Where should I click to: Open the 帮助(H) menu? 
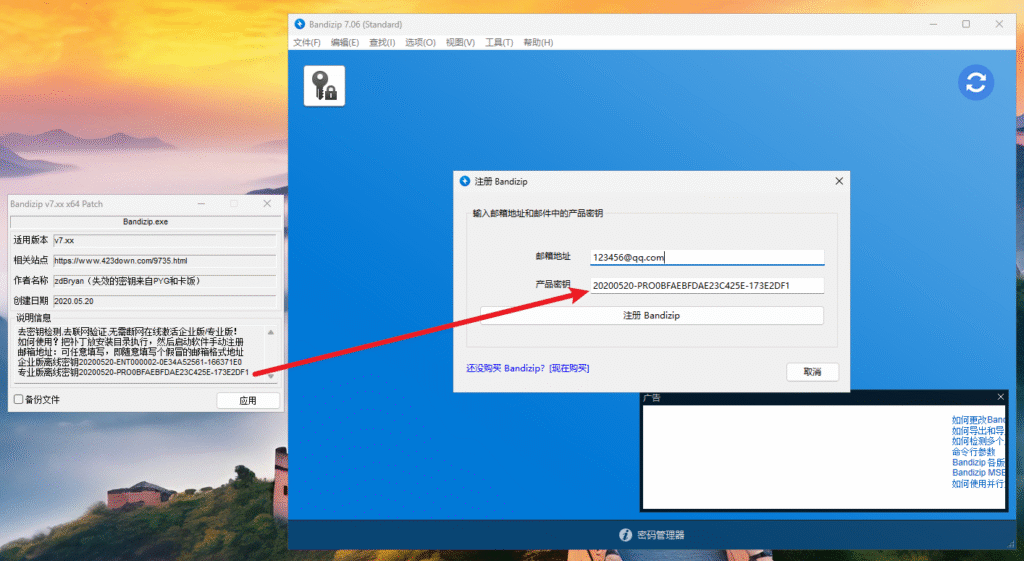(537, 42)
